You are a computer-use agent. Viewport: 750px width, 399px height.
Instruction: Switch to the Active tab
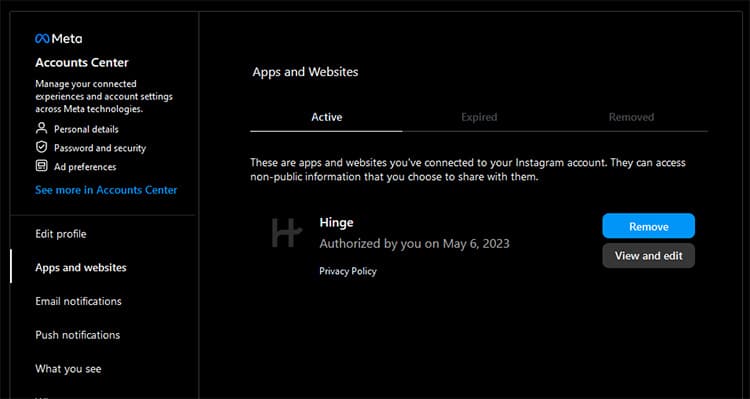point(327,117)
